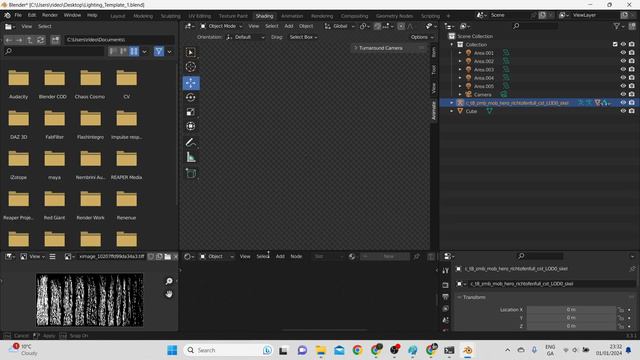Open the Select Box drag dropdown
640x360 pixels.
pos(303,37)
